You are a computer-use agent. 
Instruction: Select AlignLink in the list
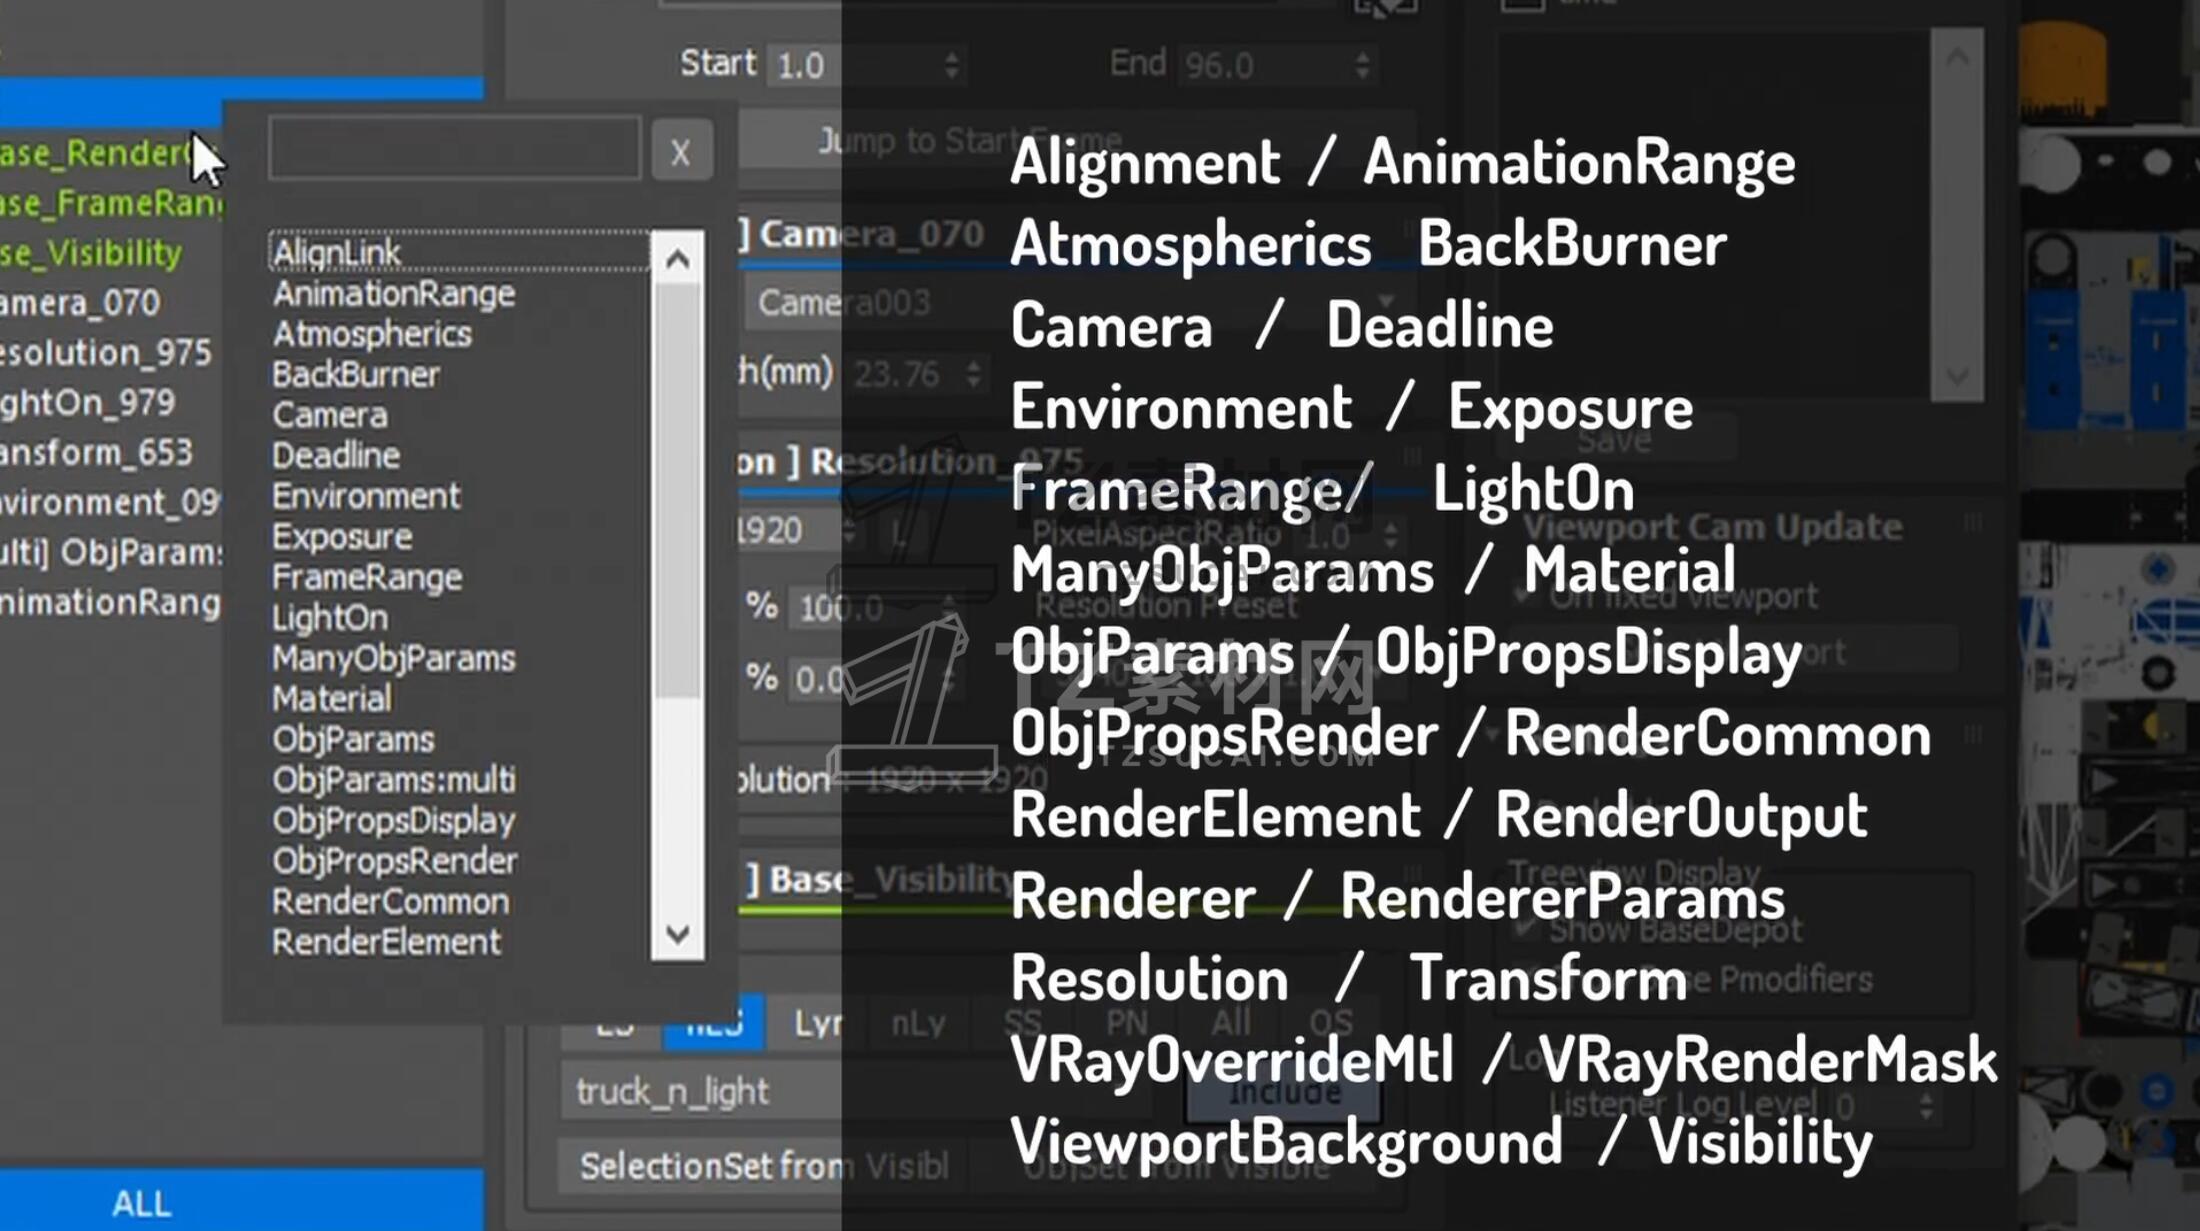click(337, 252)
